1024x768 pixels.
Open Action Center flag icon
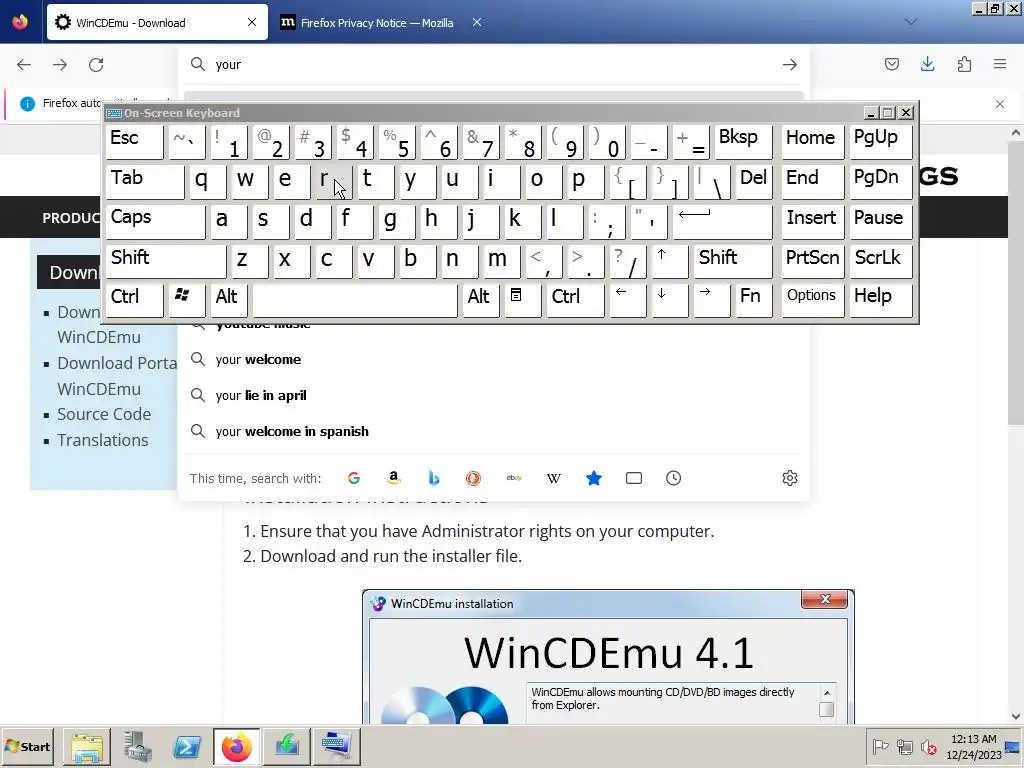880,746
